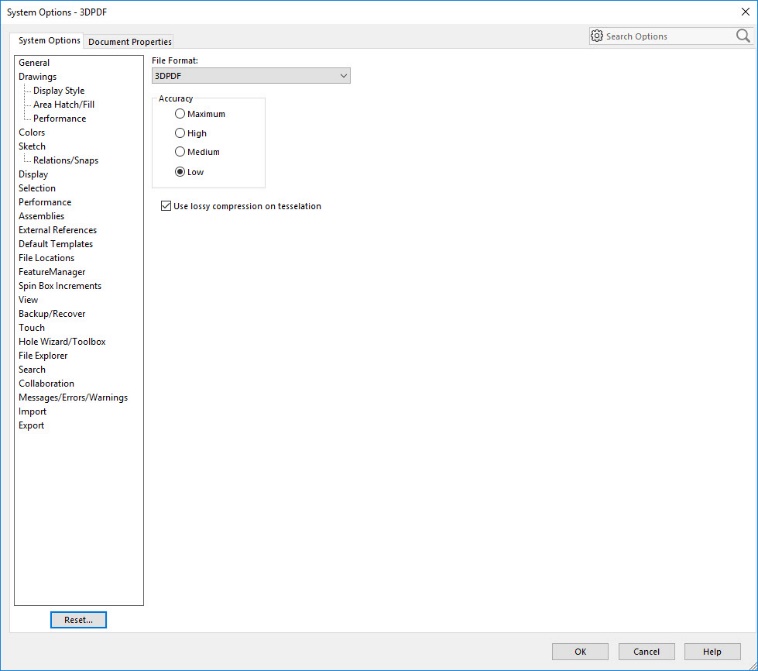The image size is (758, 671).
Task: Click the search magnifier icon
Action: tap(743, 36)
